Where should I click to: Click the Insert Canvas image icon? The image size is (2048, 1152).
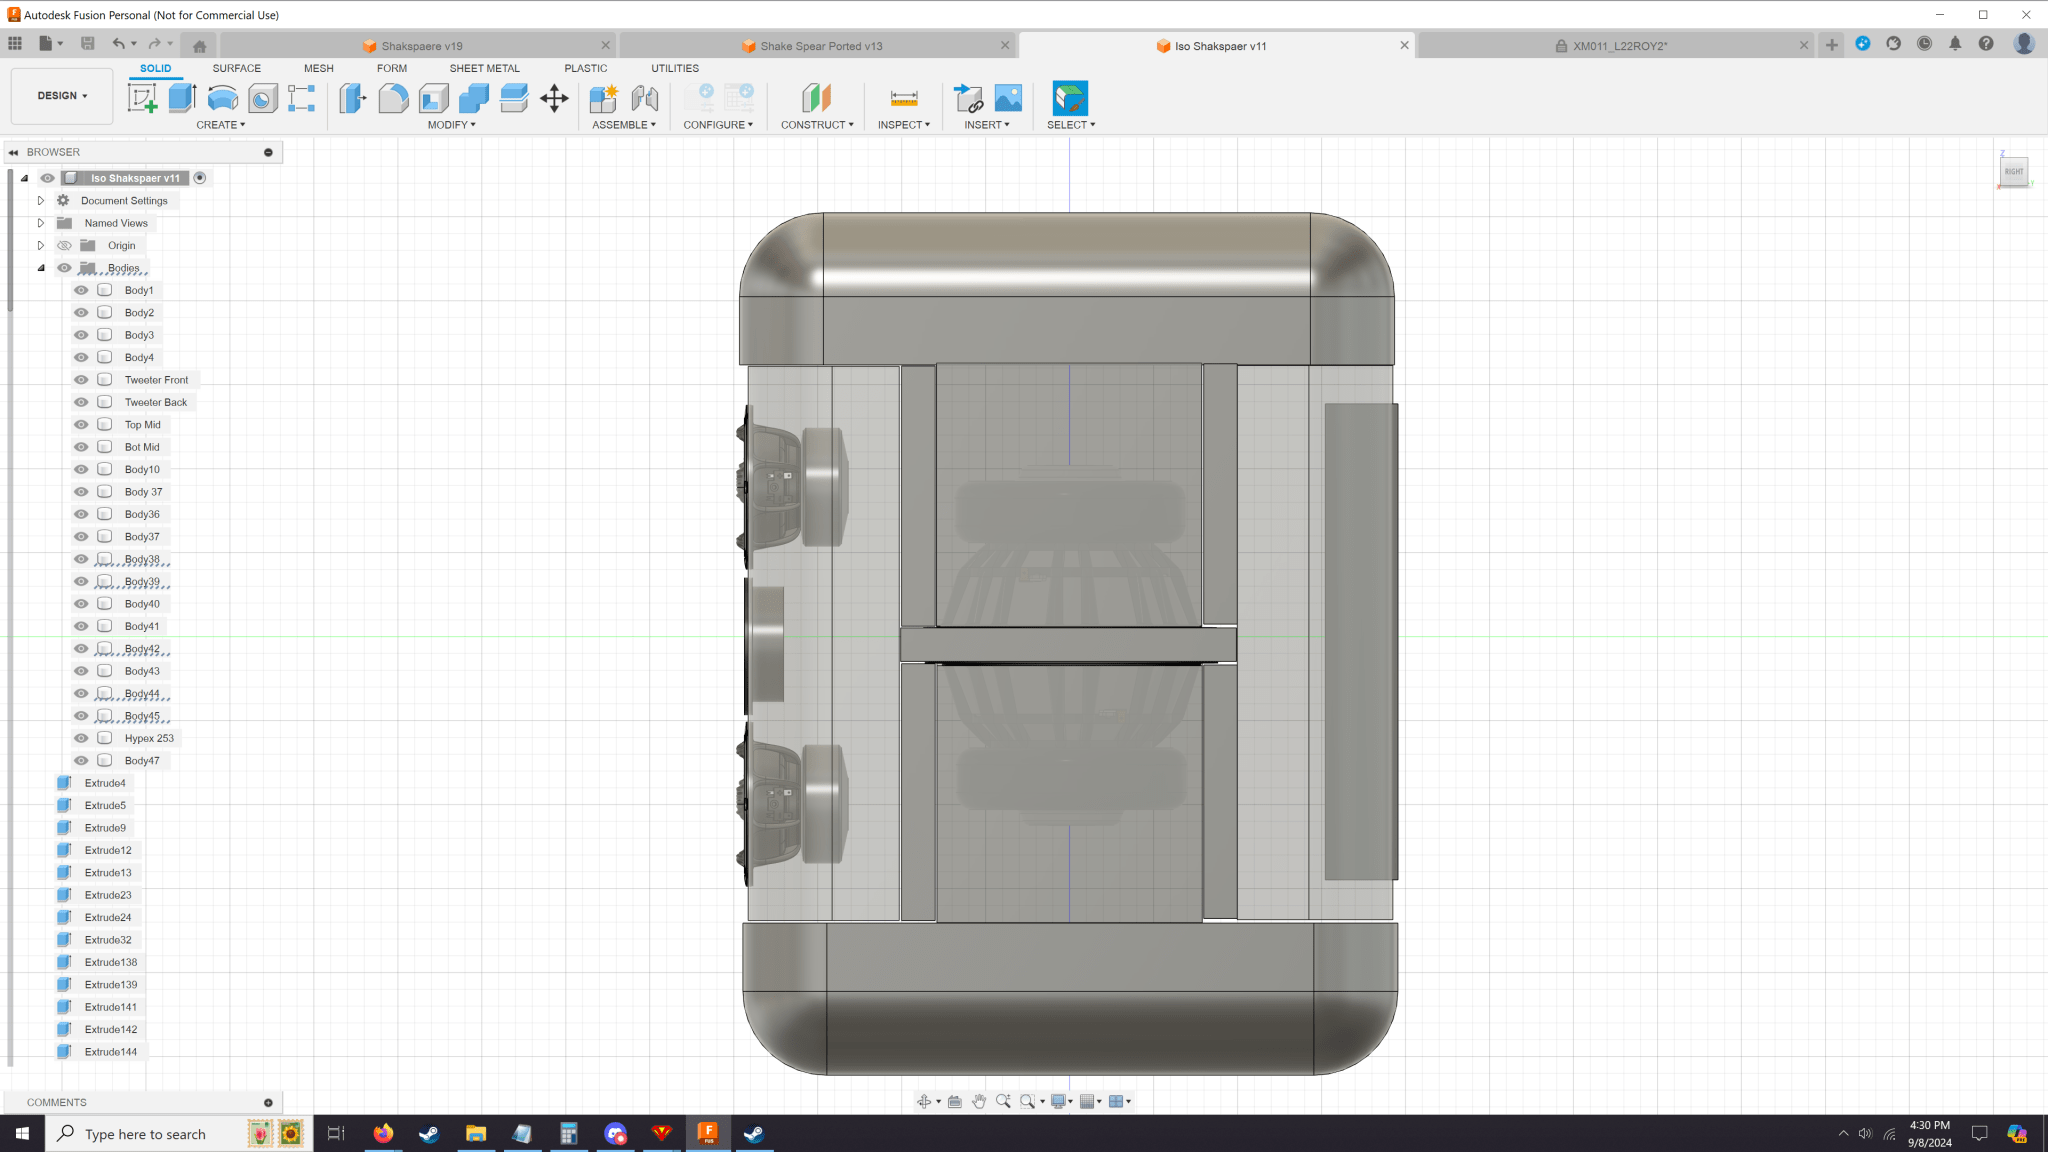click(1008, 98)
